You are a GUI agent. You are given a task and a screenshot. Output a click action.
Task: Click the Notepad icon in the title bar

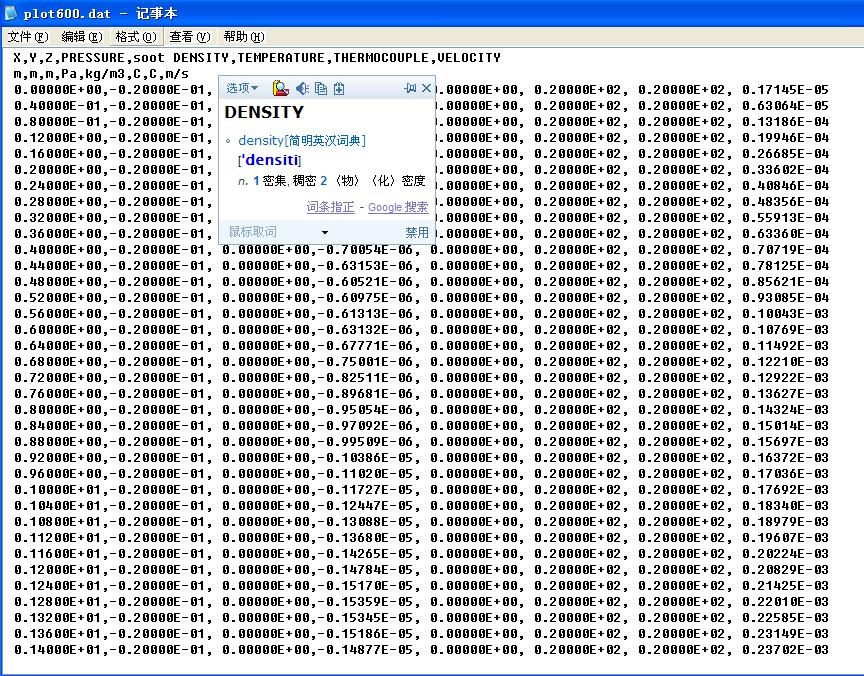pos(11,14)
